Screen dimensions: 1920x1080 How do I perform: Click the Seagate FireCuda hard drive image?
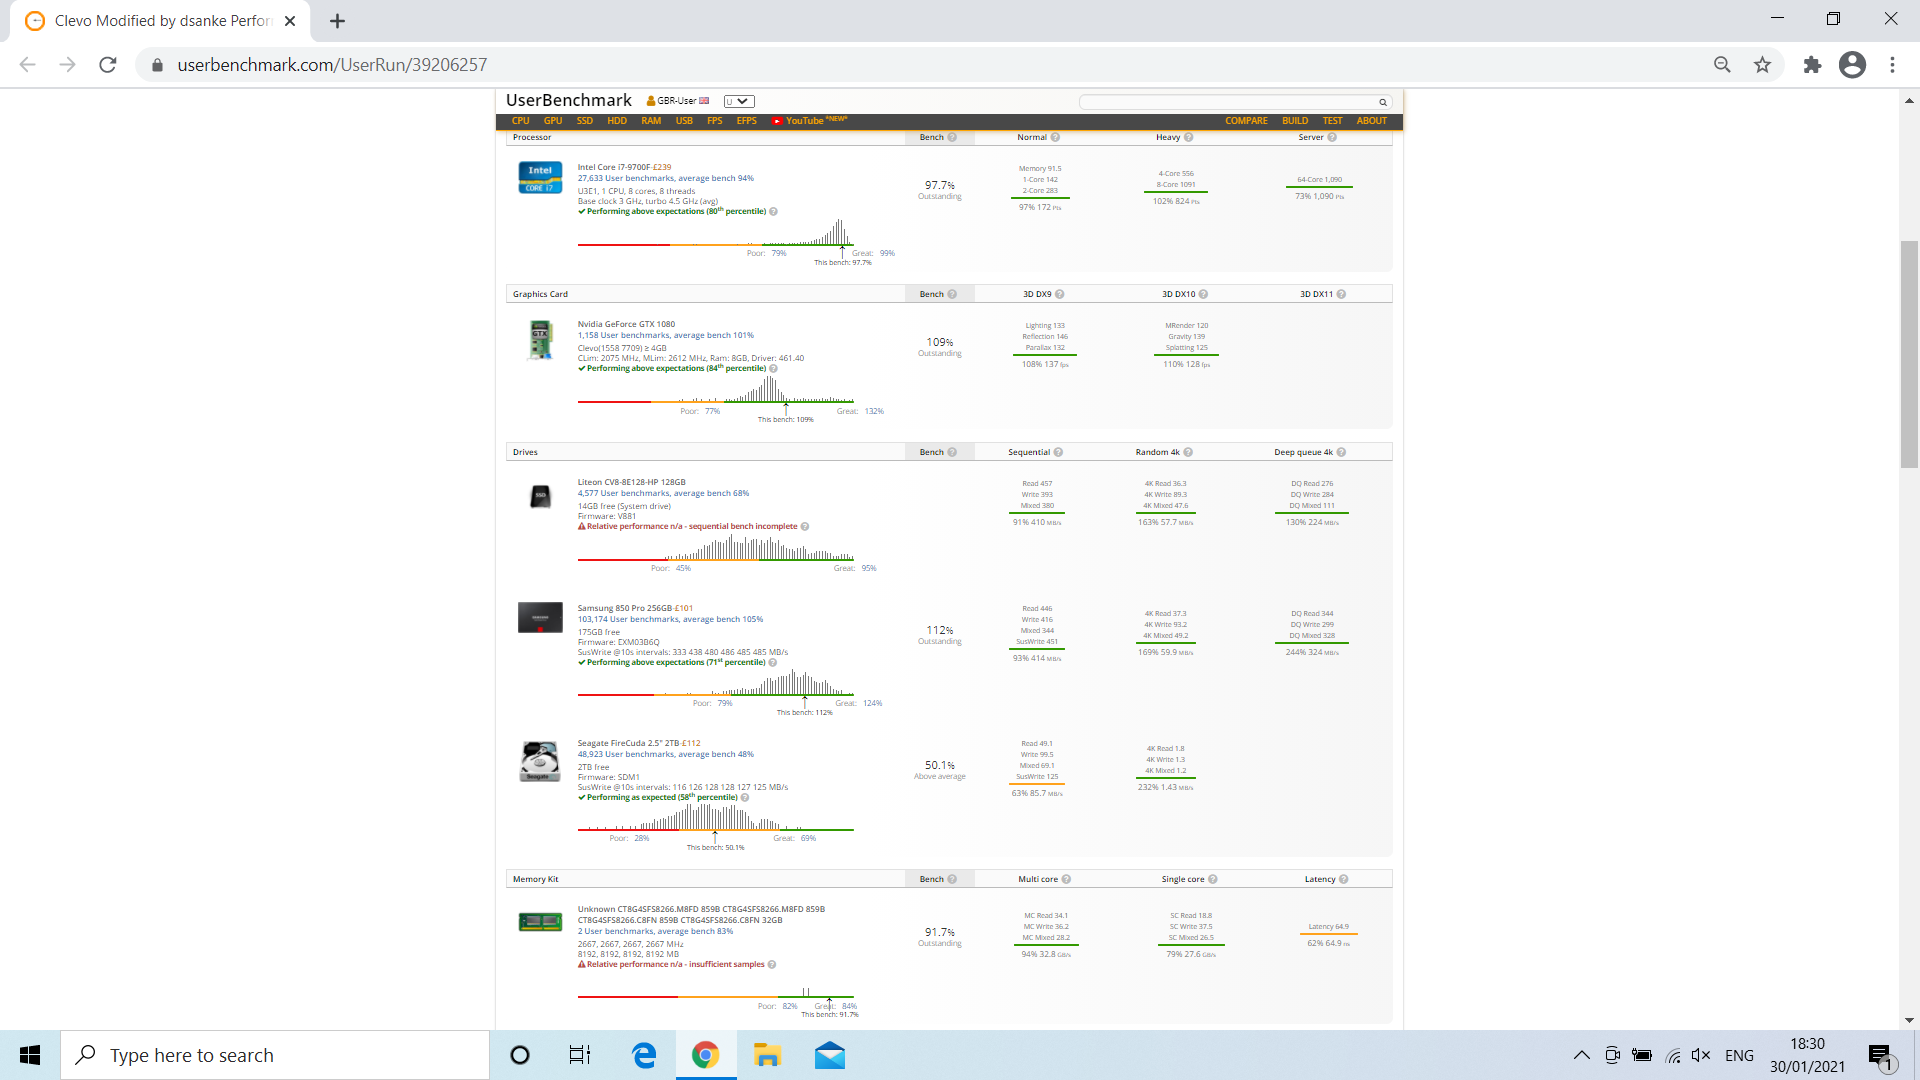tap(540, 761)
